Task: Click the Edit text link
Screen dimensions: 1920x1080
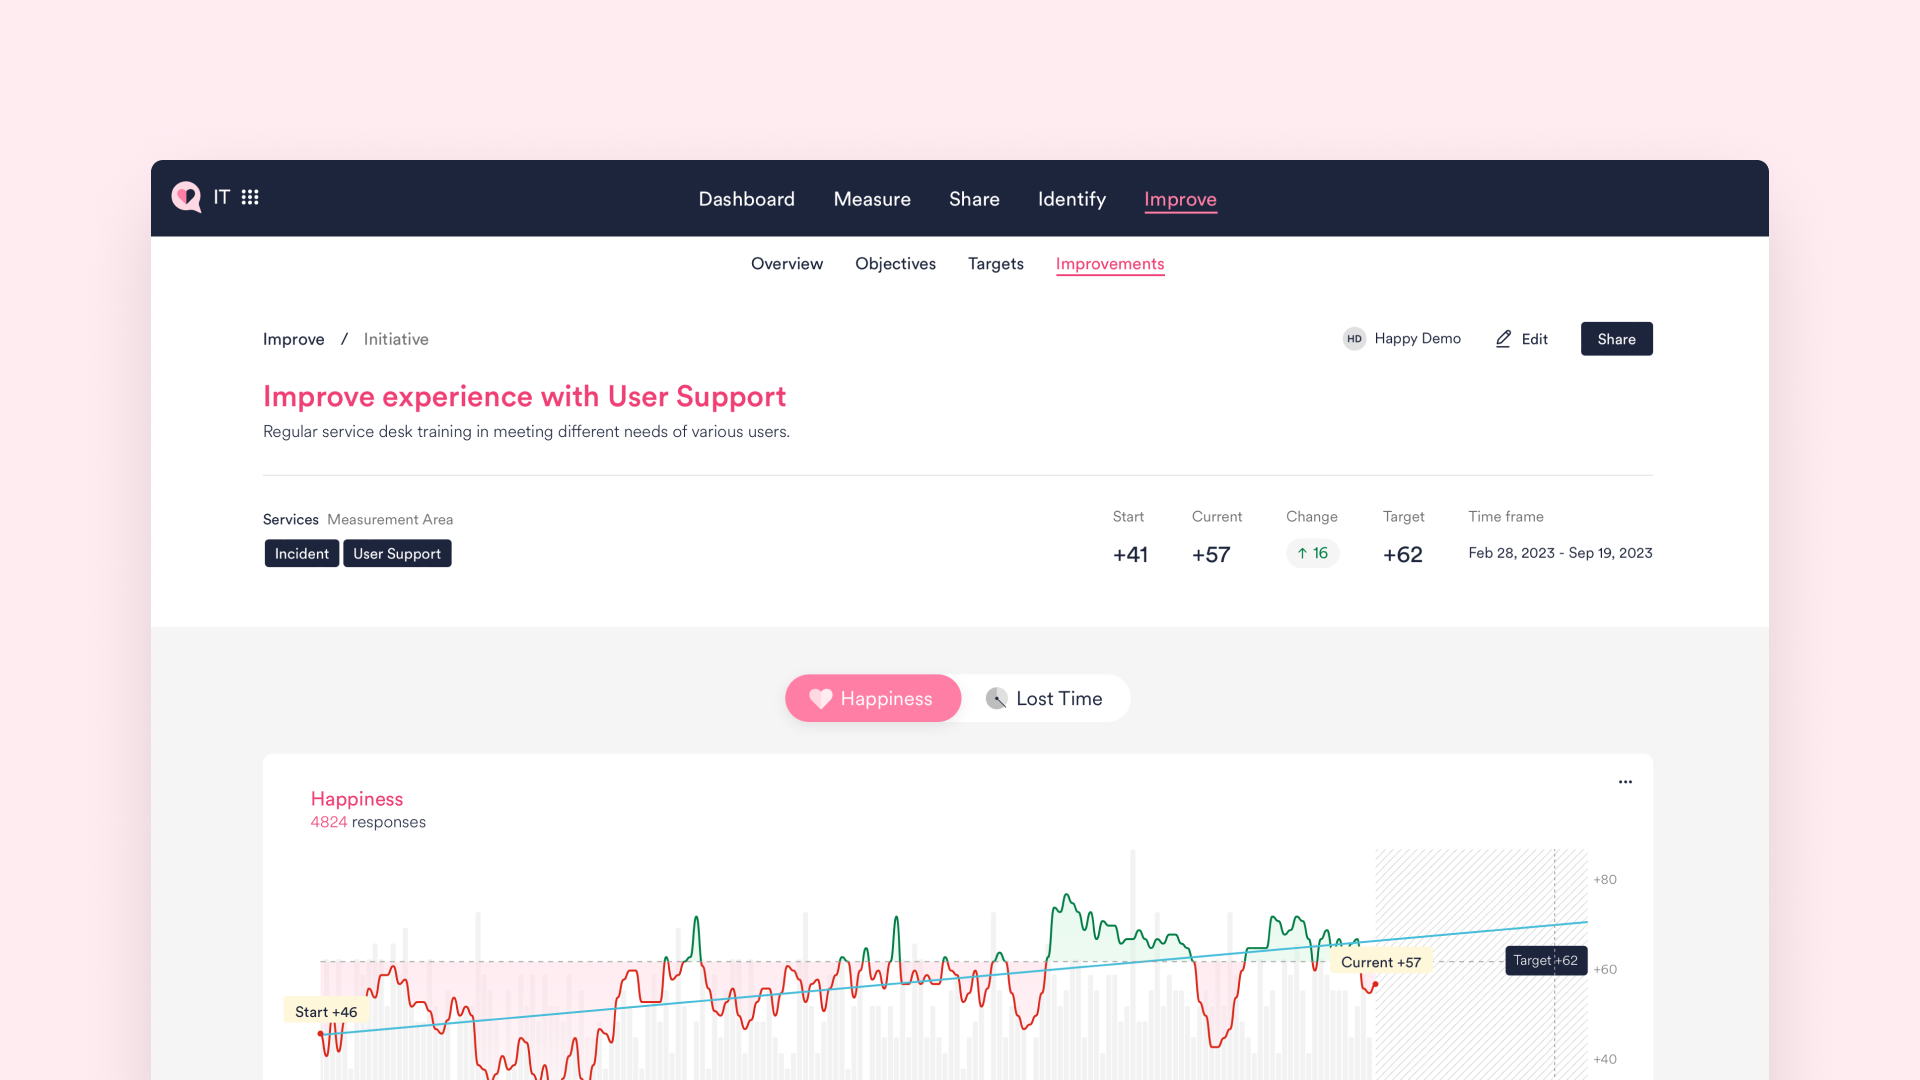Action: (1534, 339)
